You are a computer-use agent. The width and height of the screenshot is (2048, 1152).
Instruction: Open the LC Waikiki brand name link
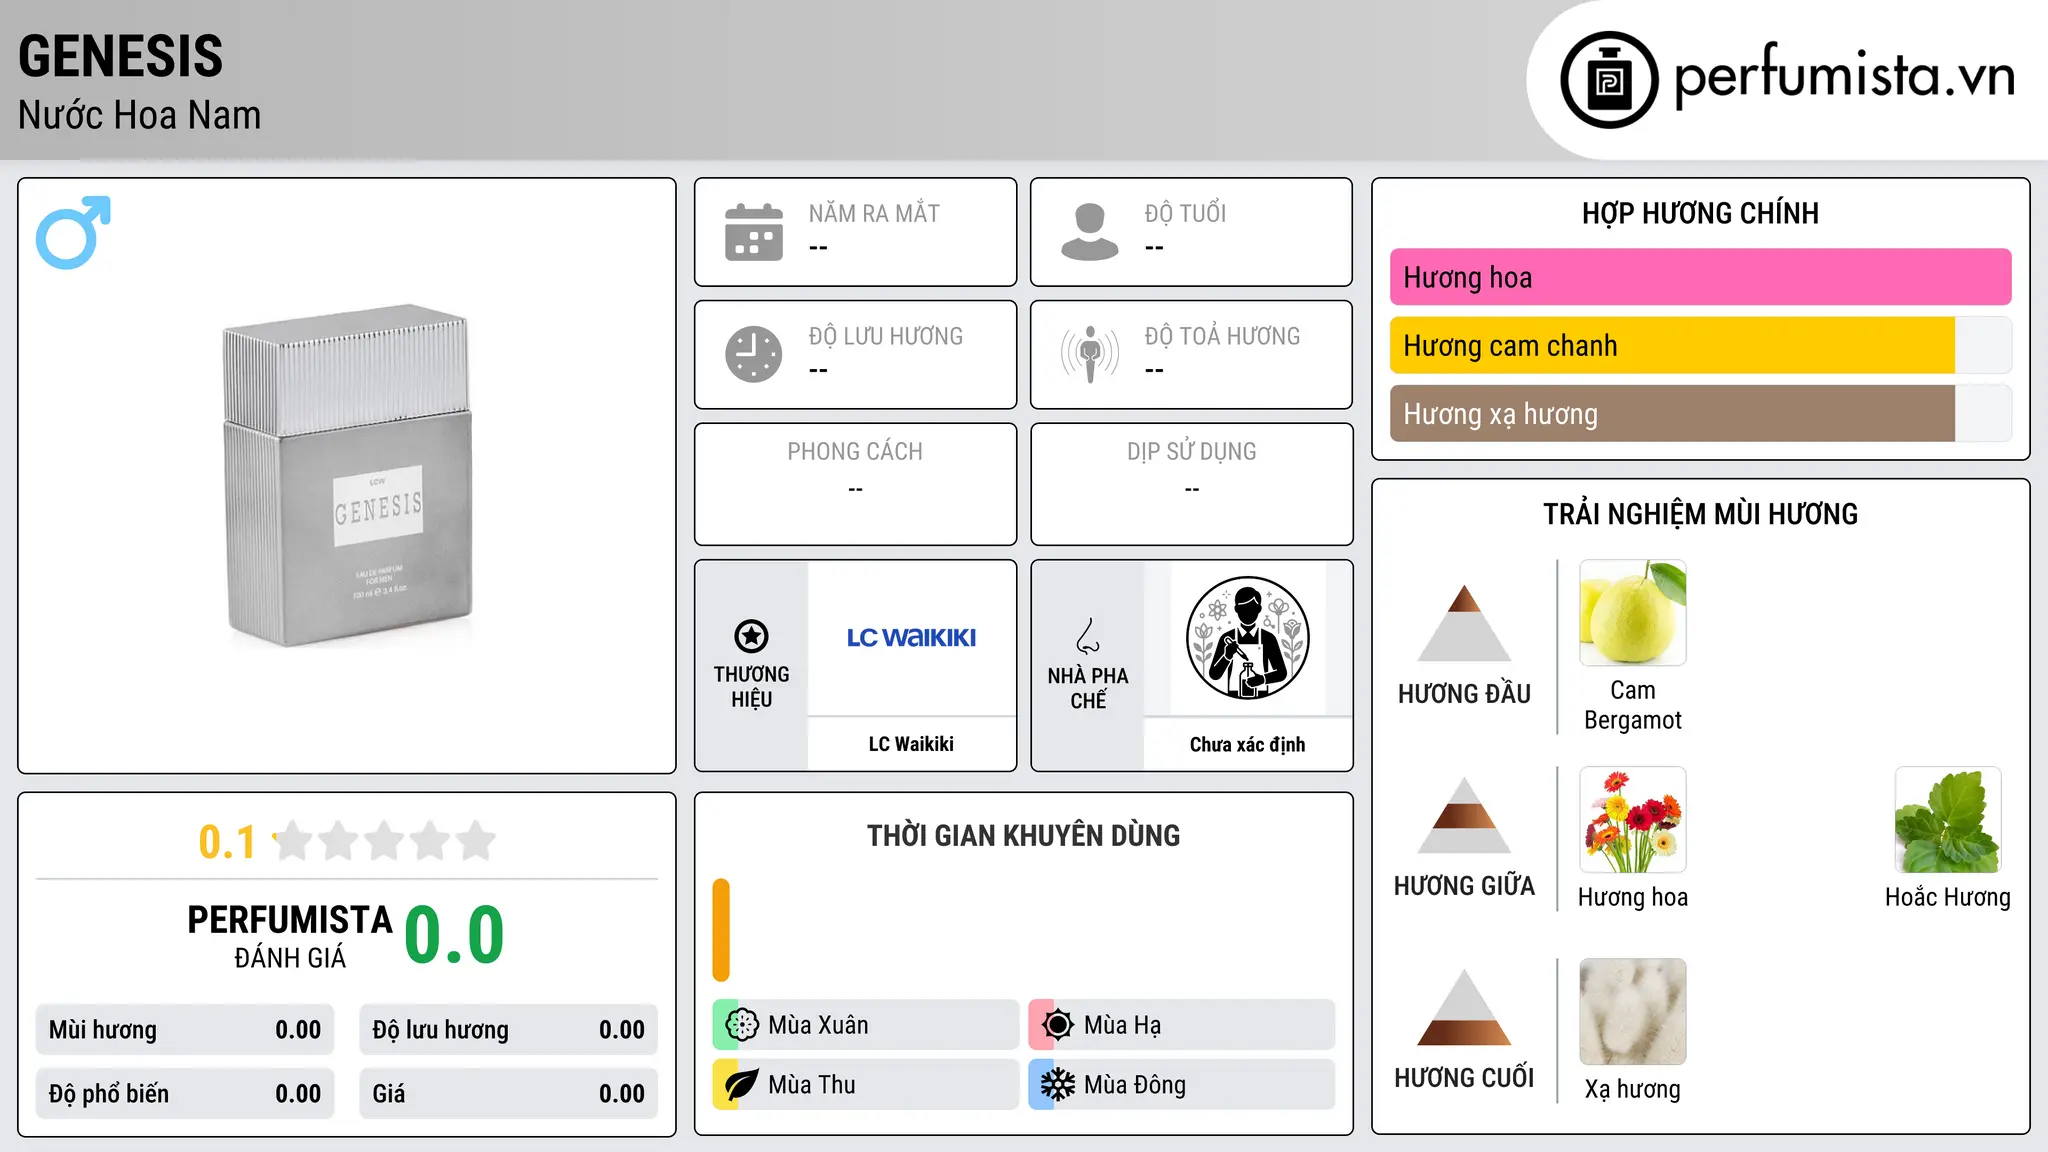coord(911,744)
